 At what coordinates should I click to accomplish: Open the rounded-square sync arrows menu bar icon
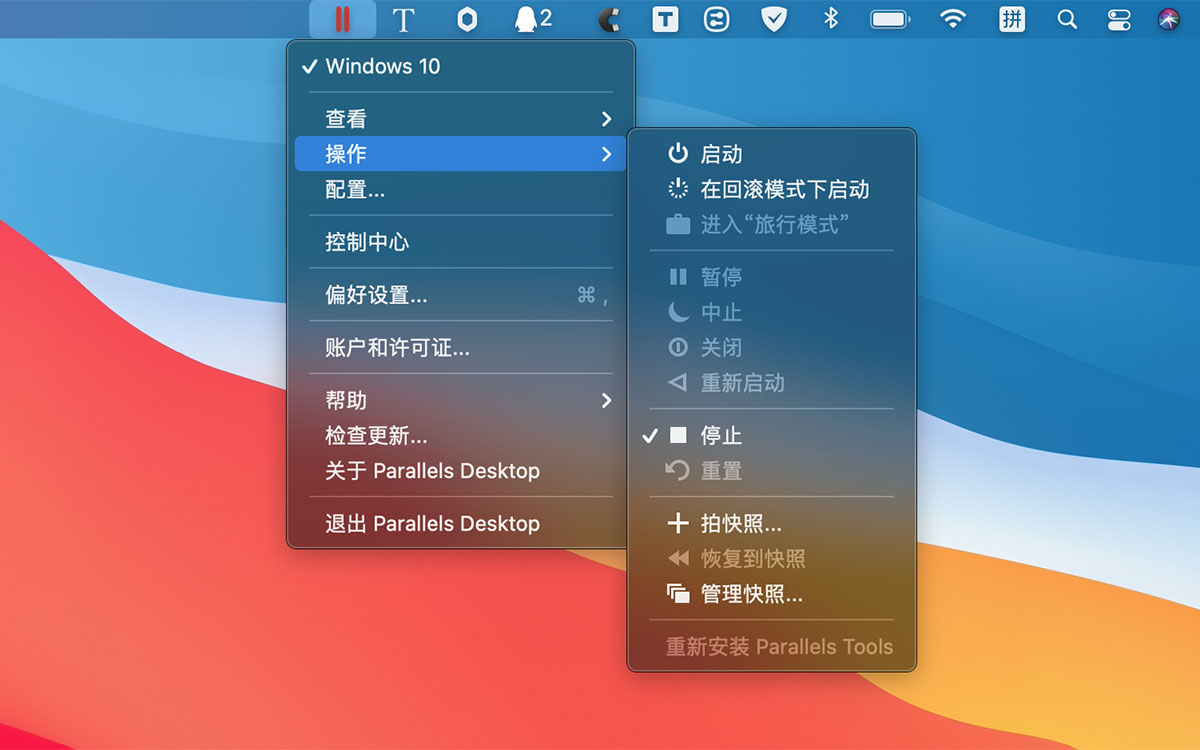716,19
